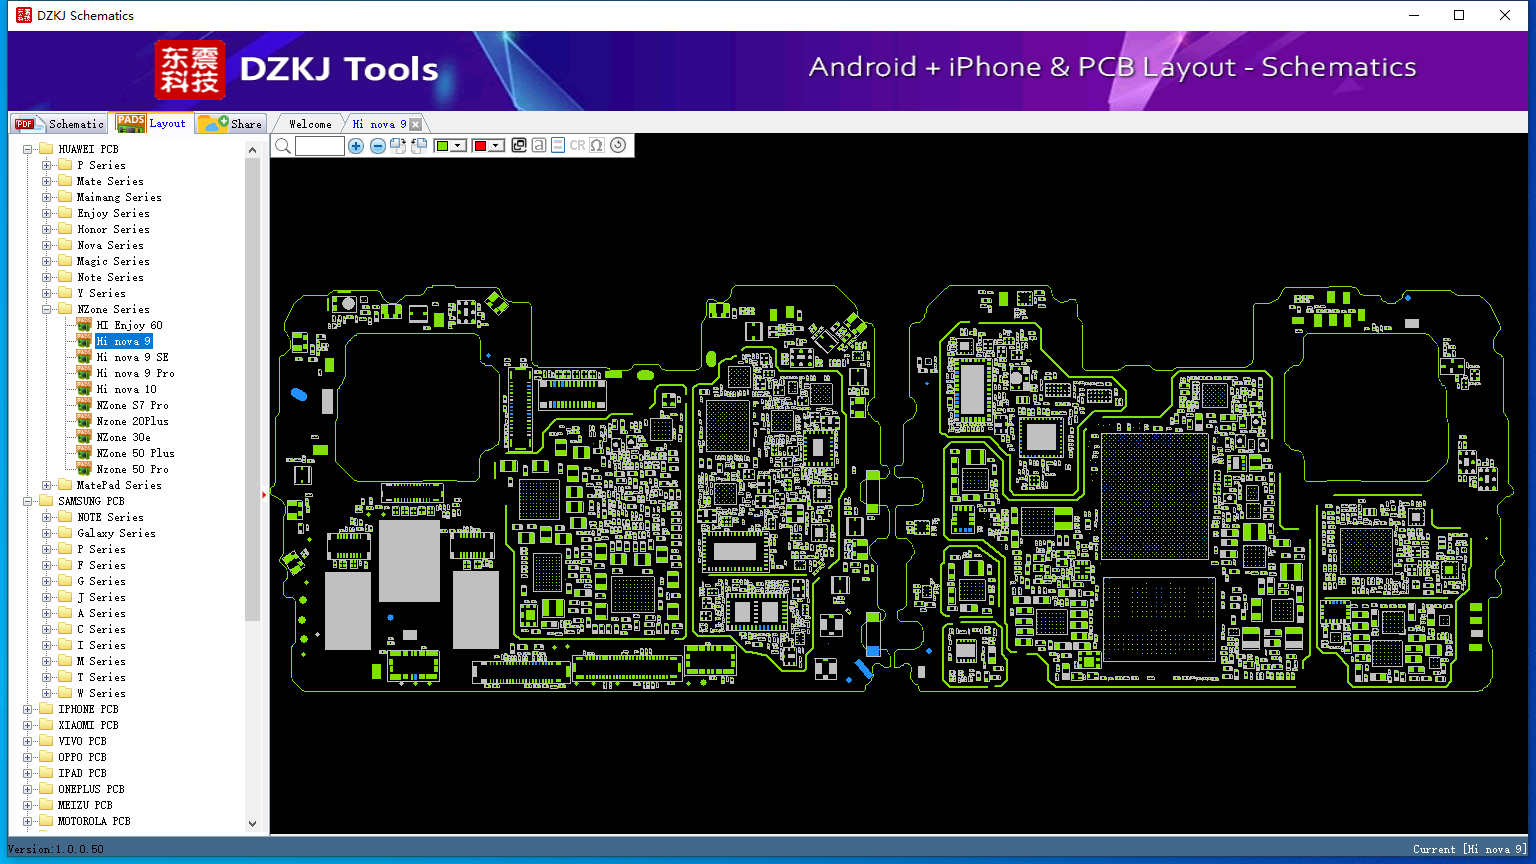Viewport: 1536px width, 864px height.
Task: Open the NZone S7 Pro layout
Action: coord(132,405)
